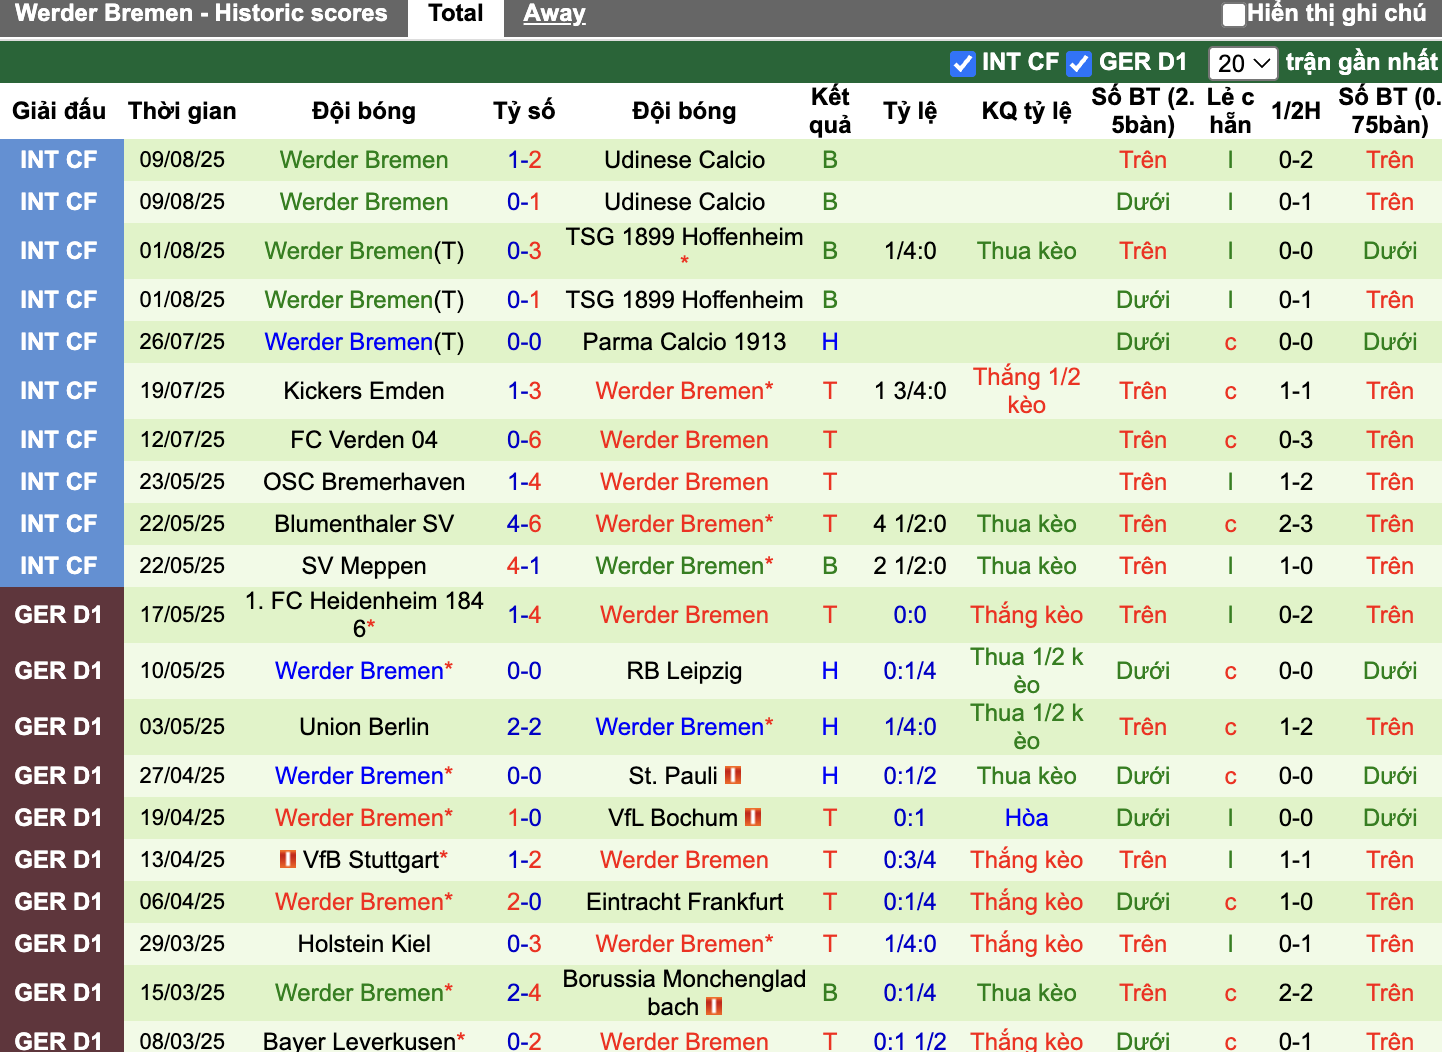Click red card icon beside Borussia Monchengladbach

[714, 1006]
